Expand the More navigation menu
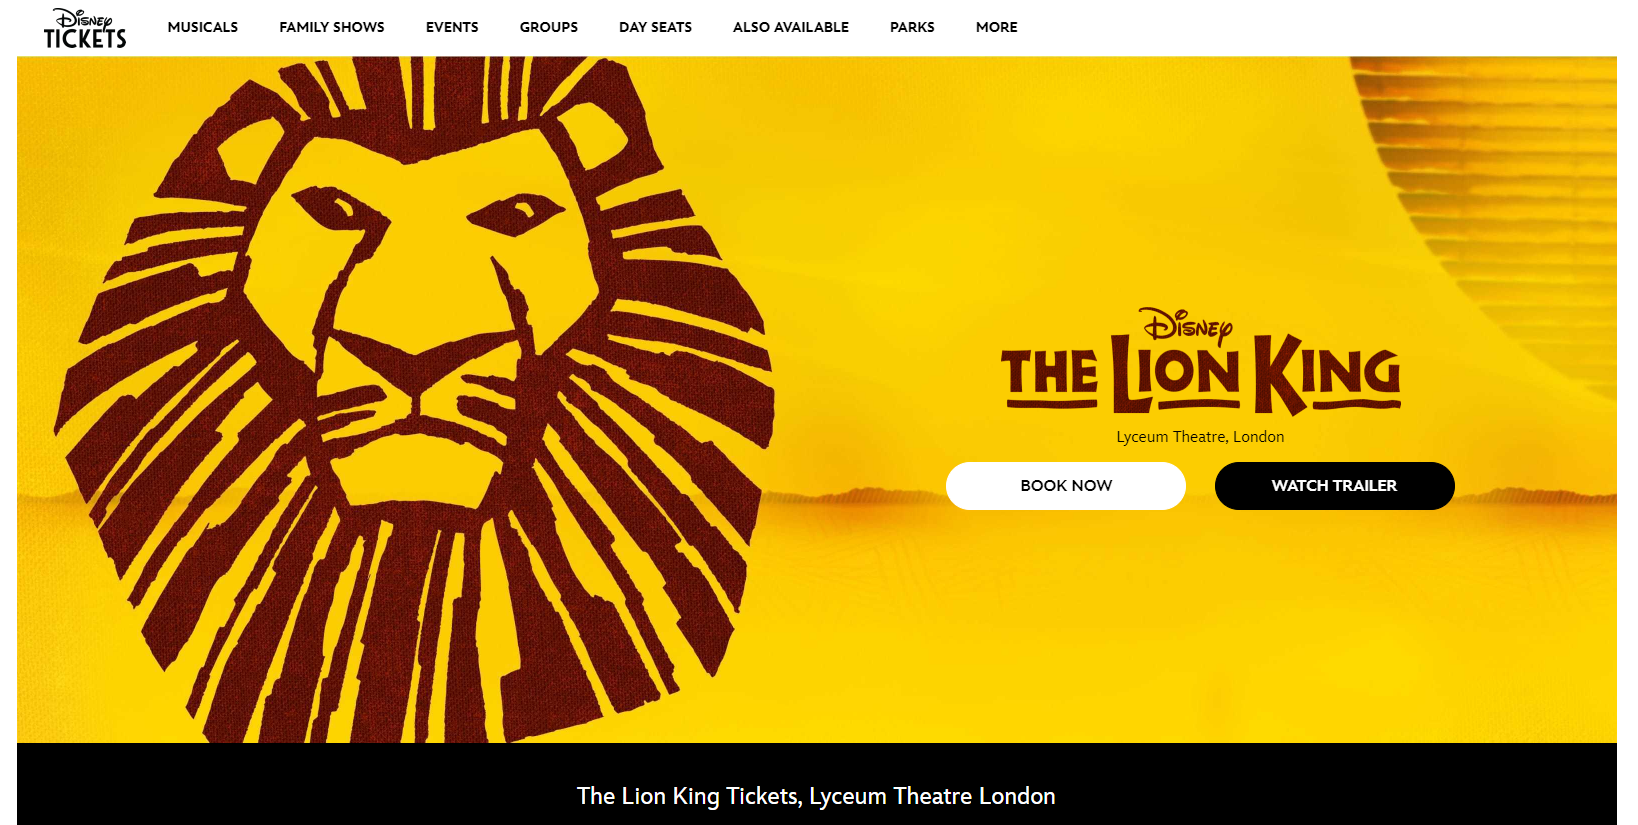 [997, 27]
